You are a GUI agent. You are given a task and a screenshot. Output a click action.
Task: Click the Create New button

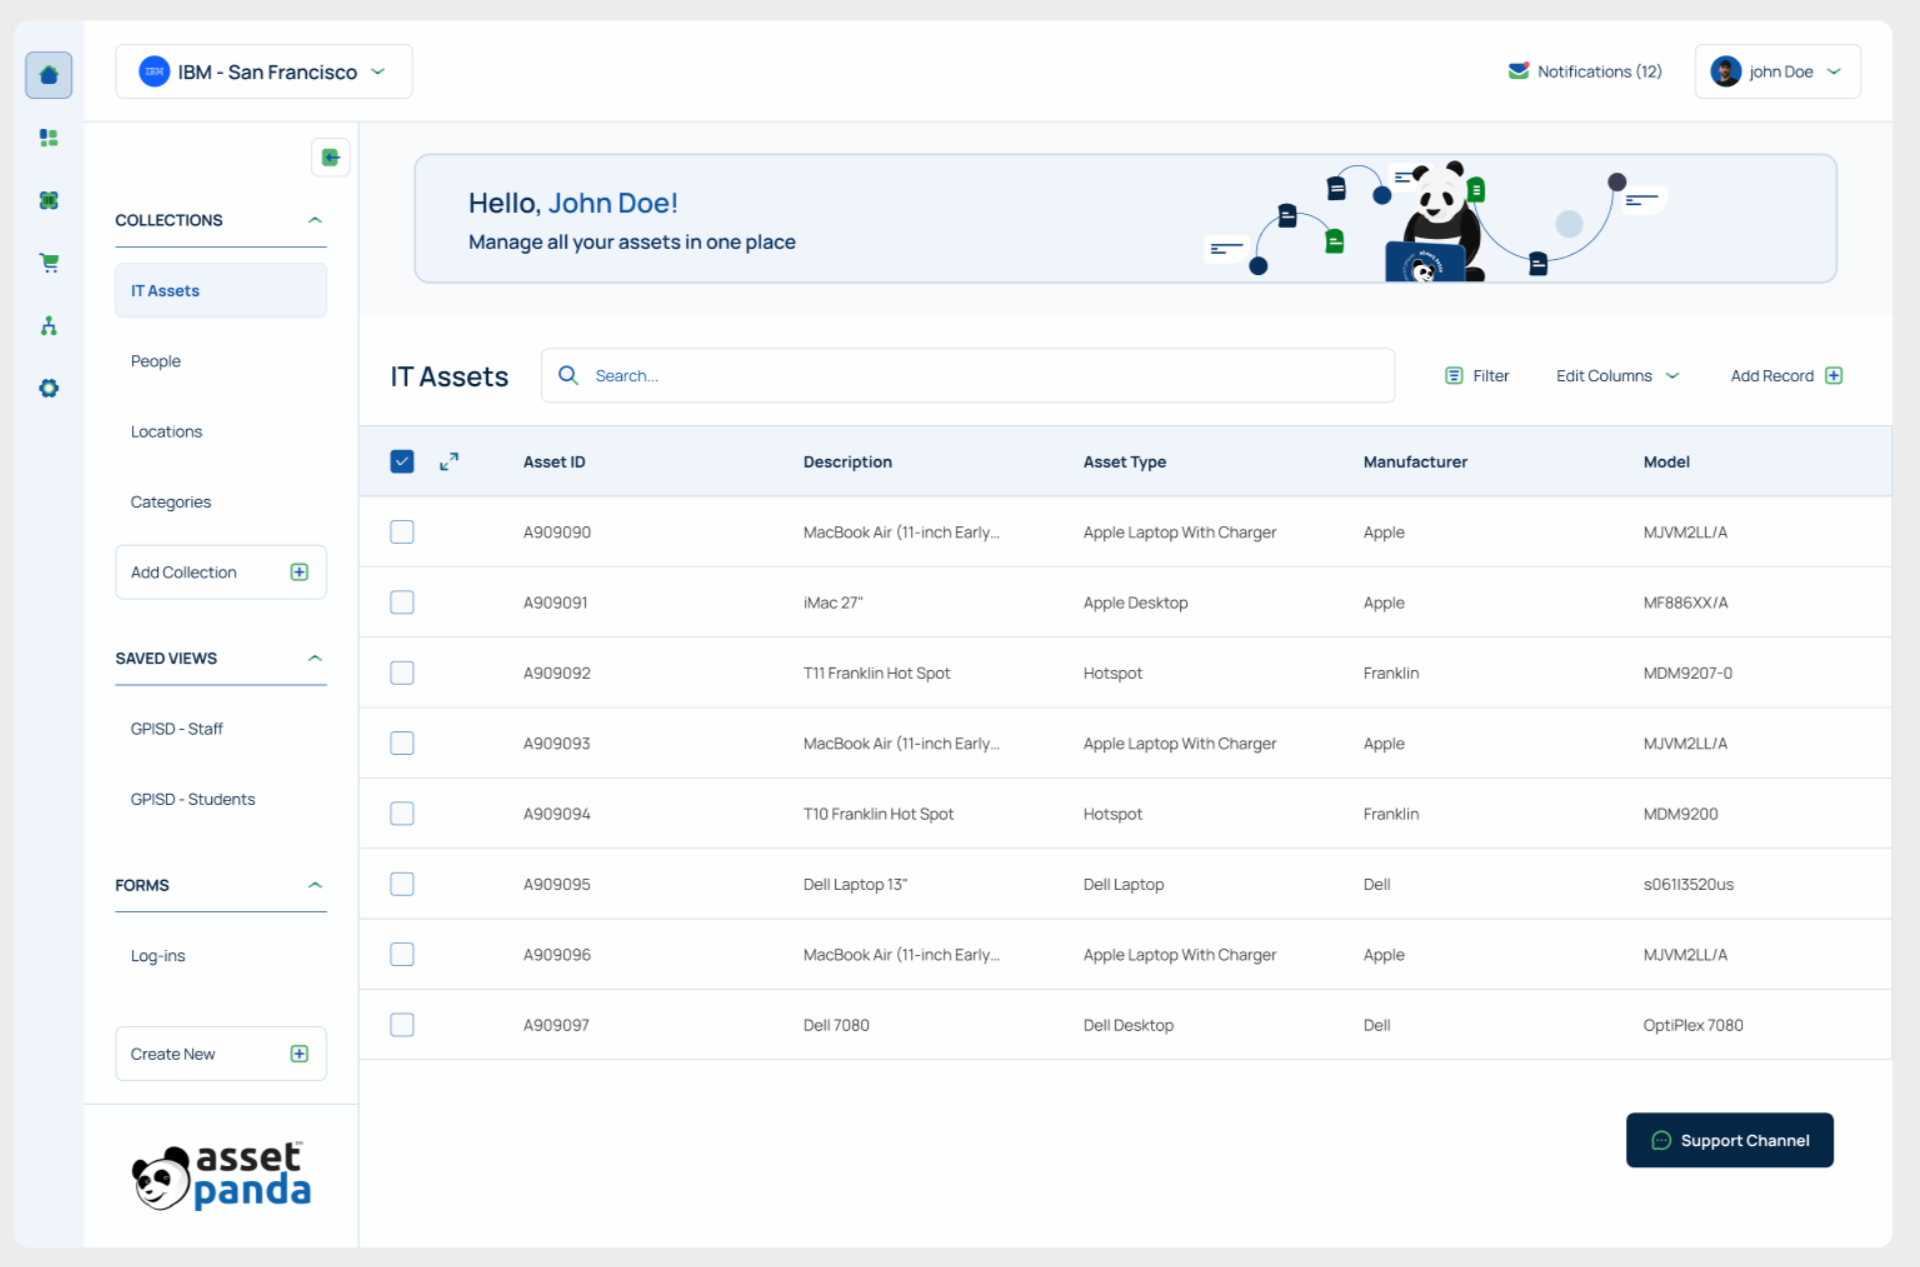(x=221, y=1054)
